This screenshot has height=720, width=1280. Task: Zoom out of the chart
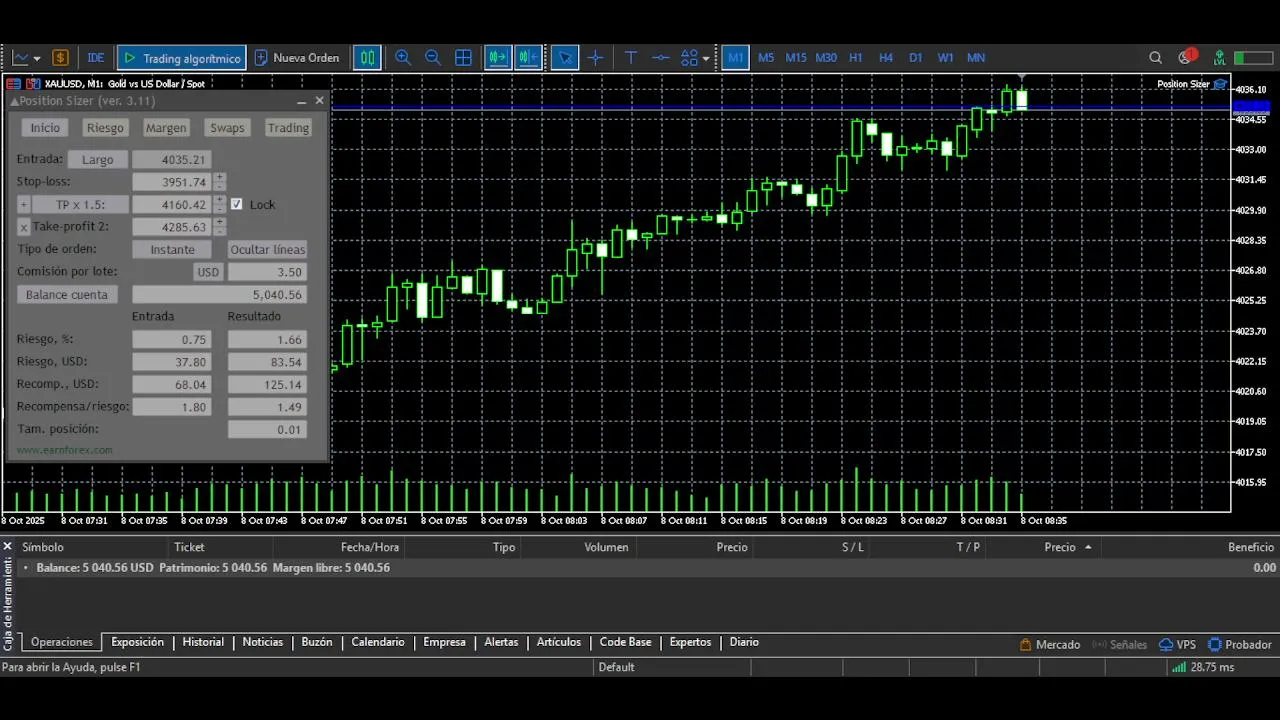click(x=433, y=58)
